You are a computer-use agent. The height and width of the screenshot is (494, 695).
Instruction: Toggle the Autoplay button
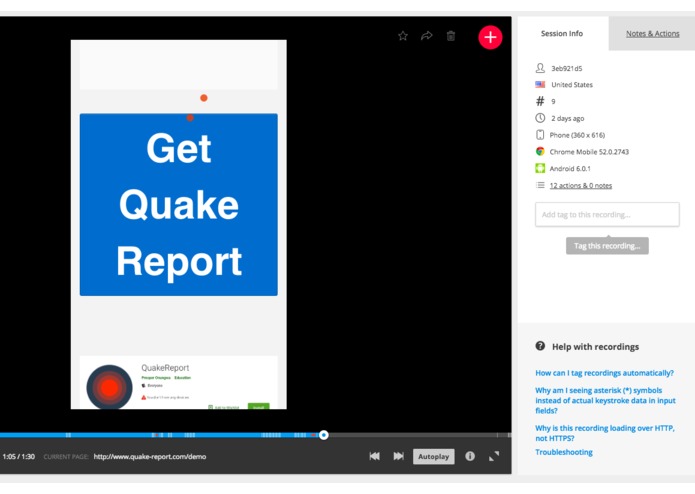click(433, 456)
